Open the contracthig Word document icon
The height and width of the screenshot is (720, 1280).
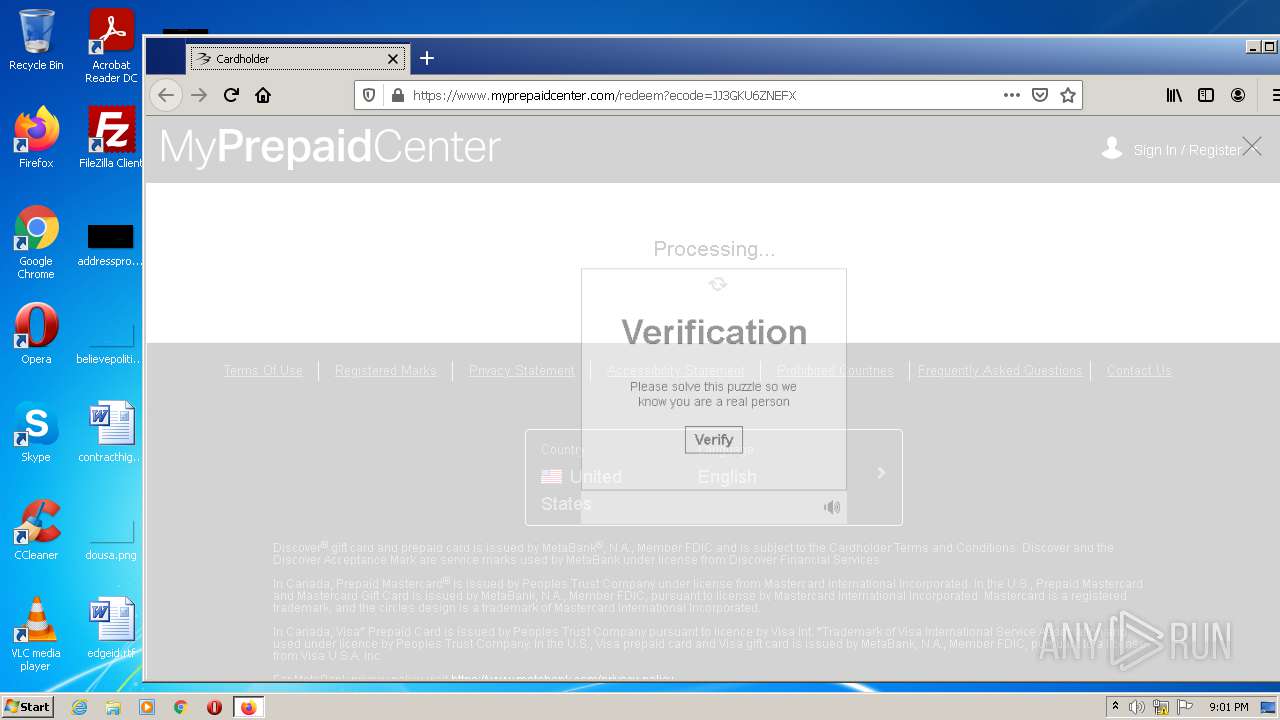(x=111, y=432)
